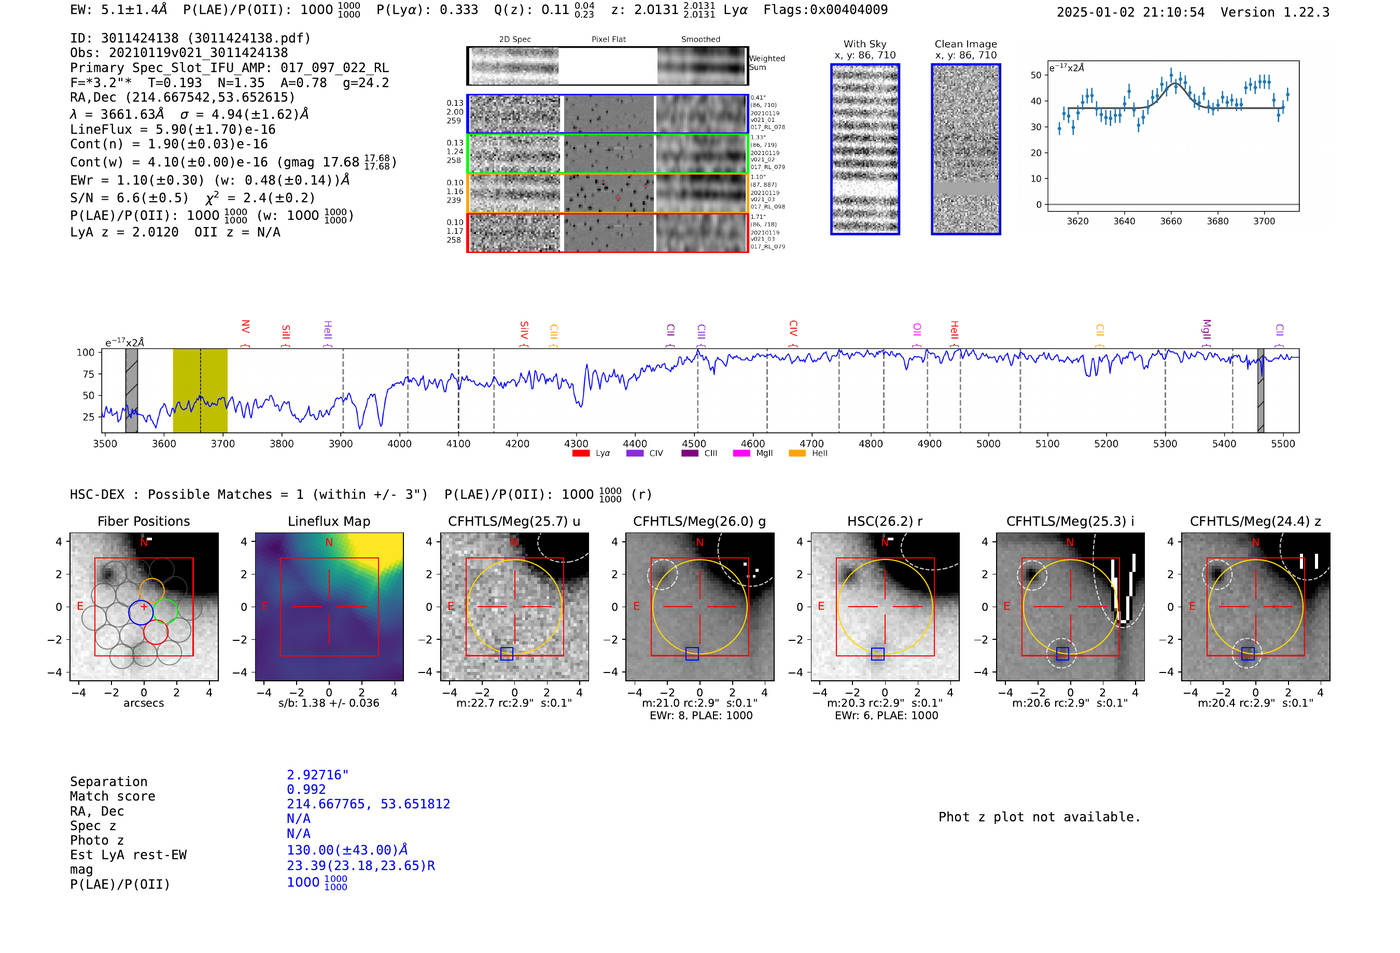This screenshot has width=1400, height=953.
Task: Click the 'Phot z plot not available.' message
Action: click(x=1039, y=817)
